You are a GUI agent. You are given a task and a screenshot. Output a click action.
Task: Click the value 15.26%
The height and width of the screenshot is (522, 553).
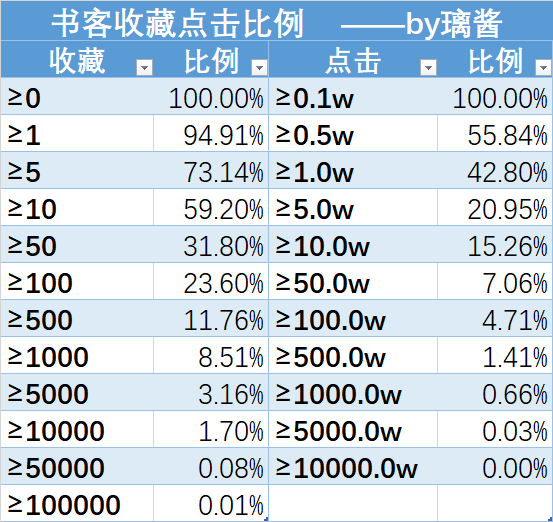[x=508, y=247]
